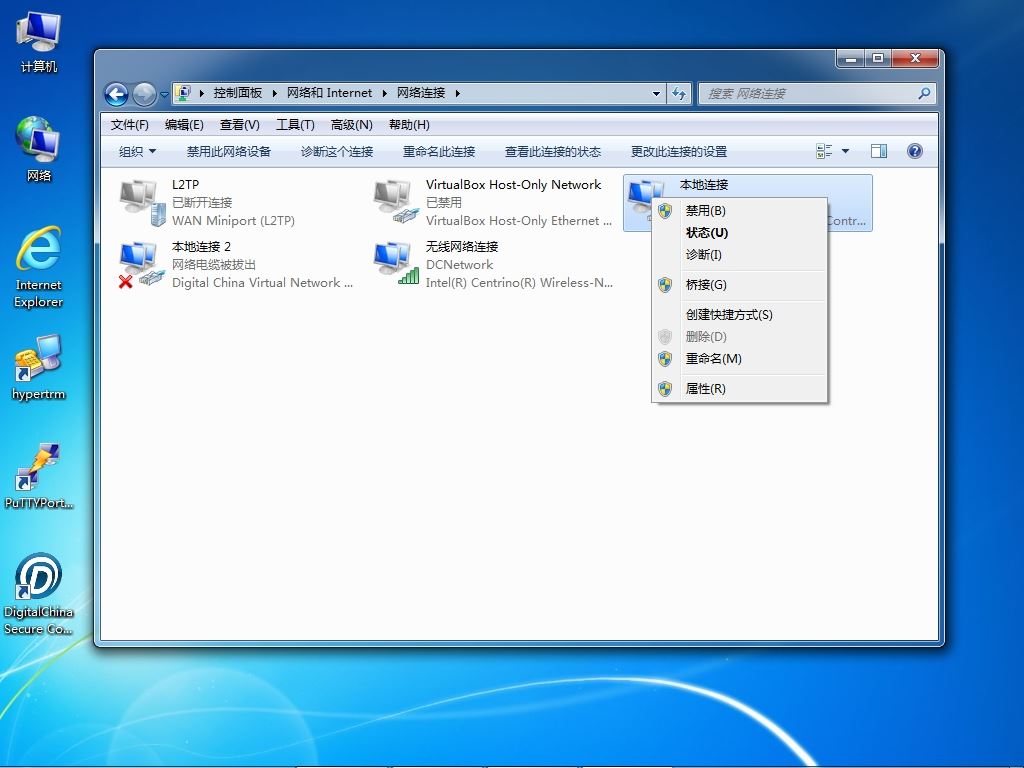The image size is (1024, 768).
Task: Open the 网络 desktop icon
Action: tap(39, 149)
